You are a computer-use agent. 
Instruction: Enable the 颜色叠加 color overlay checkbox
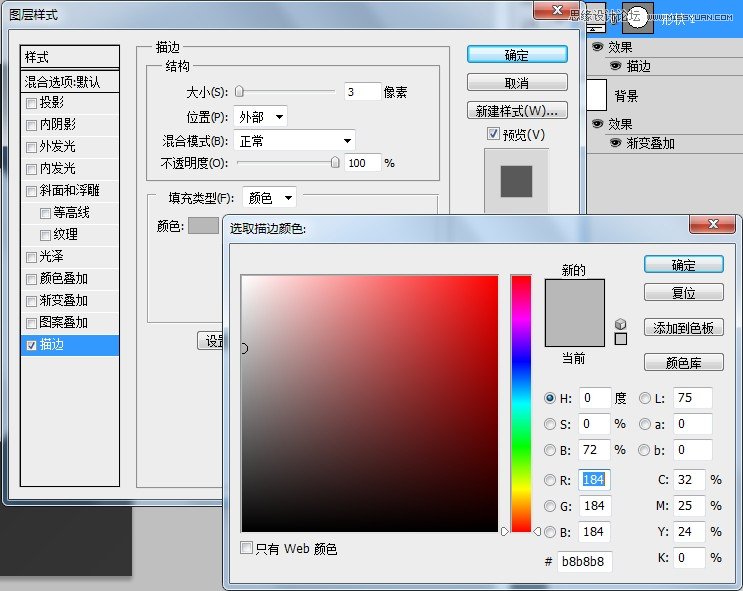point(31,279)
